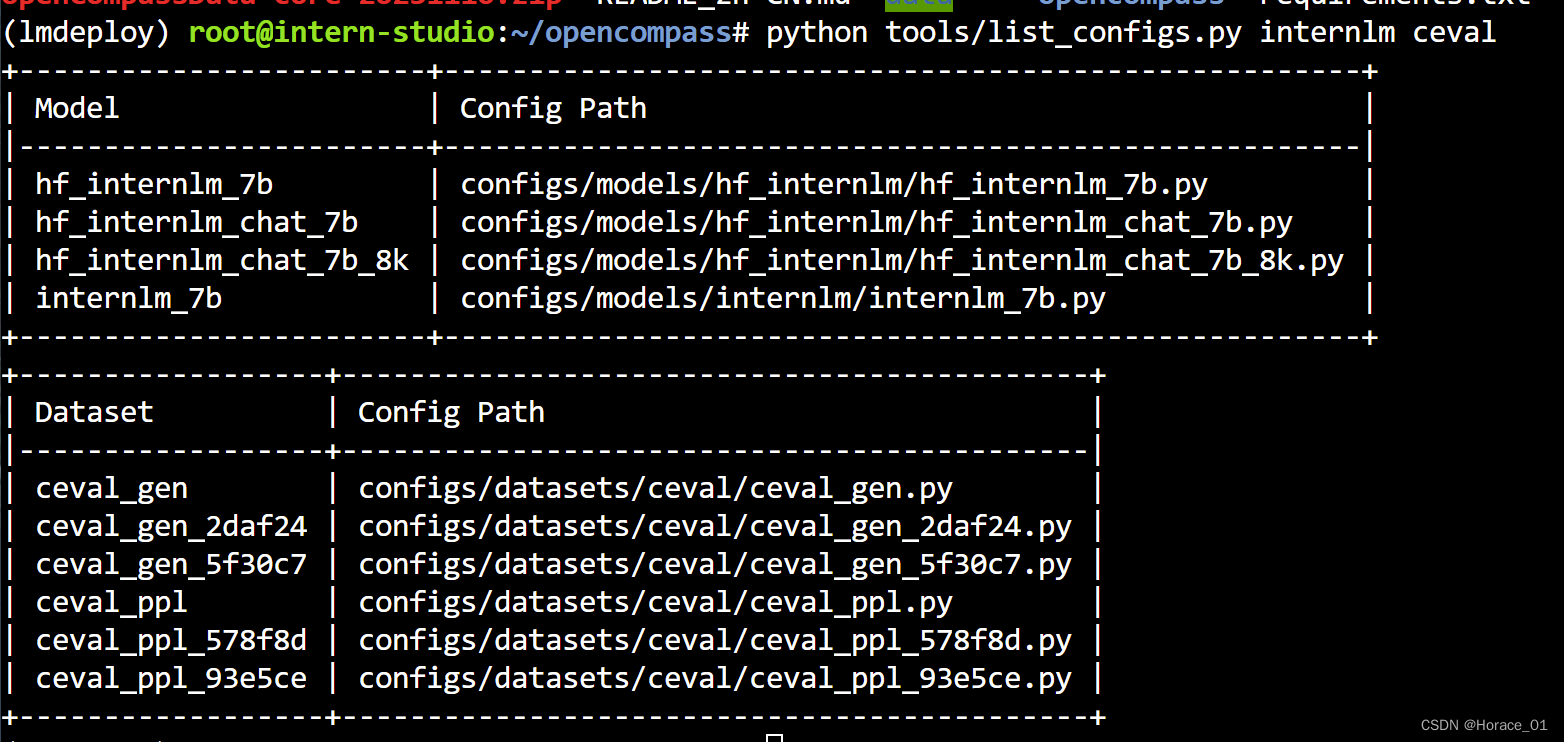Click path 'configs/datasets/ceval/ceval_gen.py'
The width and height of the screenshot is (1564, 742).
[655, 488]
